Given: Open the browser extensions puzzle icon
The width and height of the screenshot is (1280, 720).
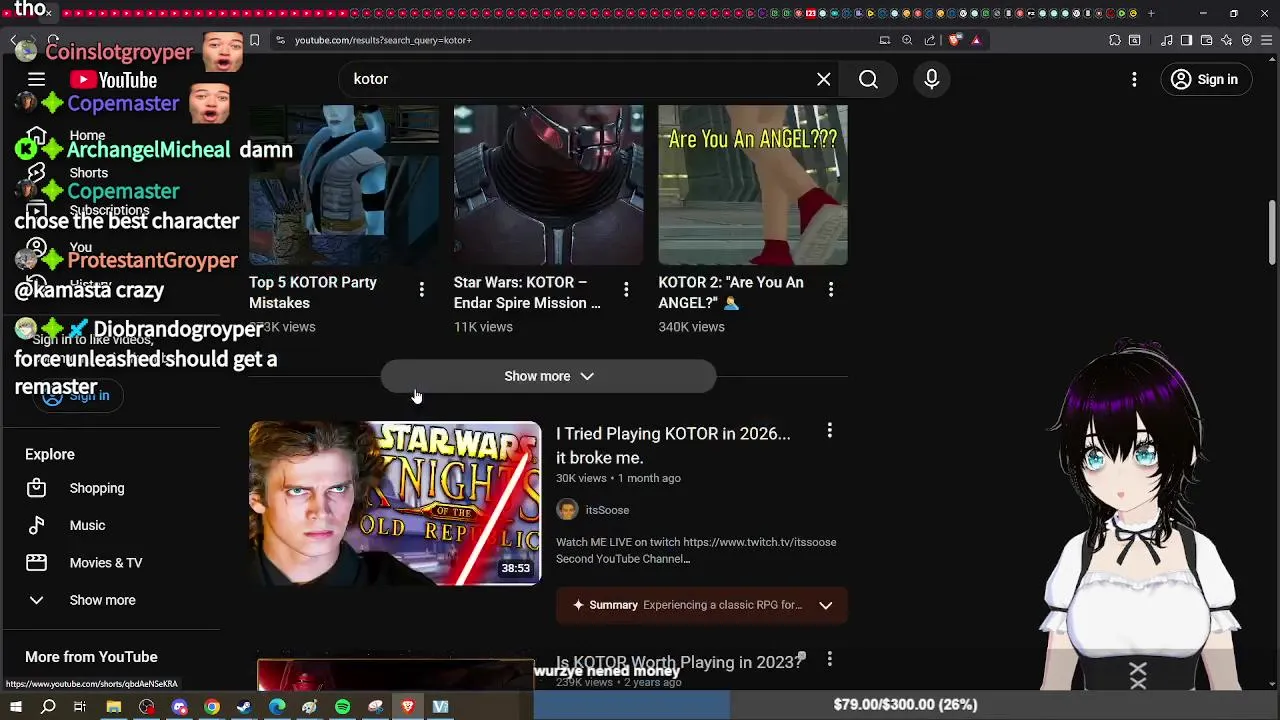Looking at the screenshot, I should point(1115,40).
